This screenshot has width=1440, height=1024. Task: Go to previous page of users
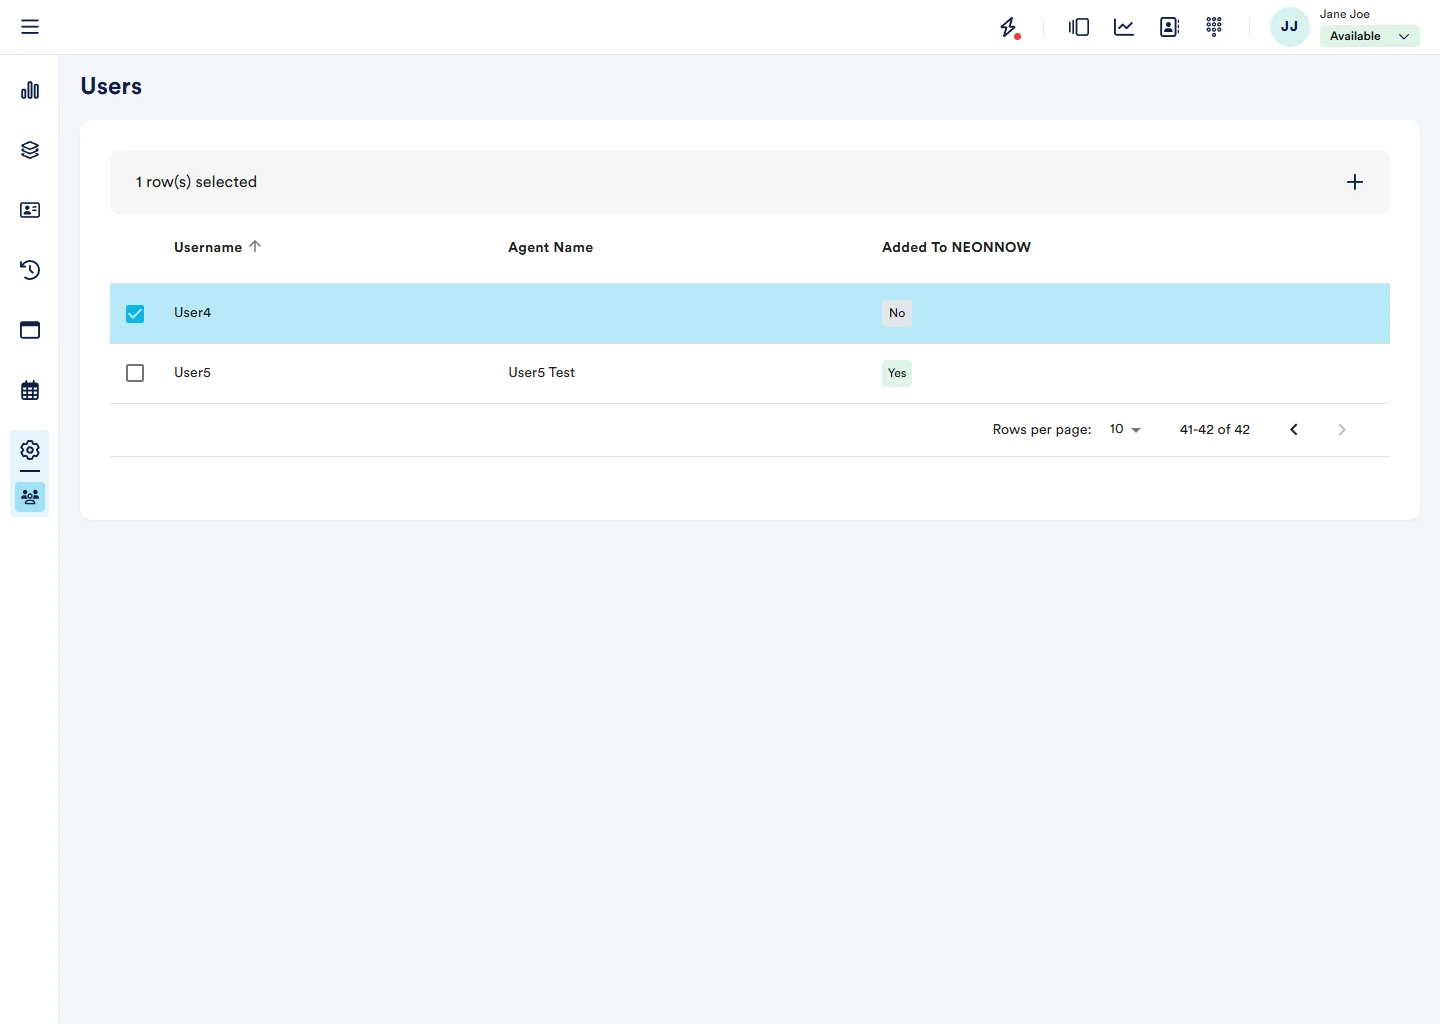pos(1294,430)
